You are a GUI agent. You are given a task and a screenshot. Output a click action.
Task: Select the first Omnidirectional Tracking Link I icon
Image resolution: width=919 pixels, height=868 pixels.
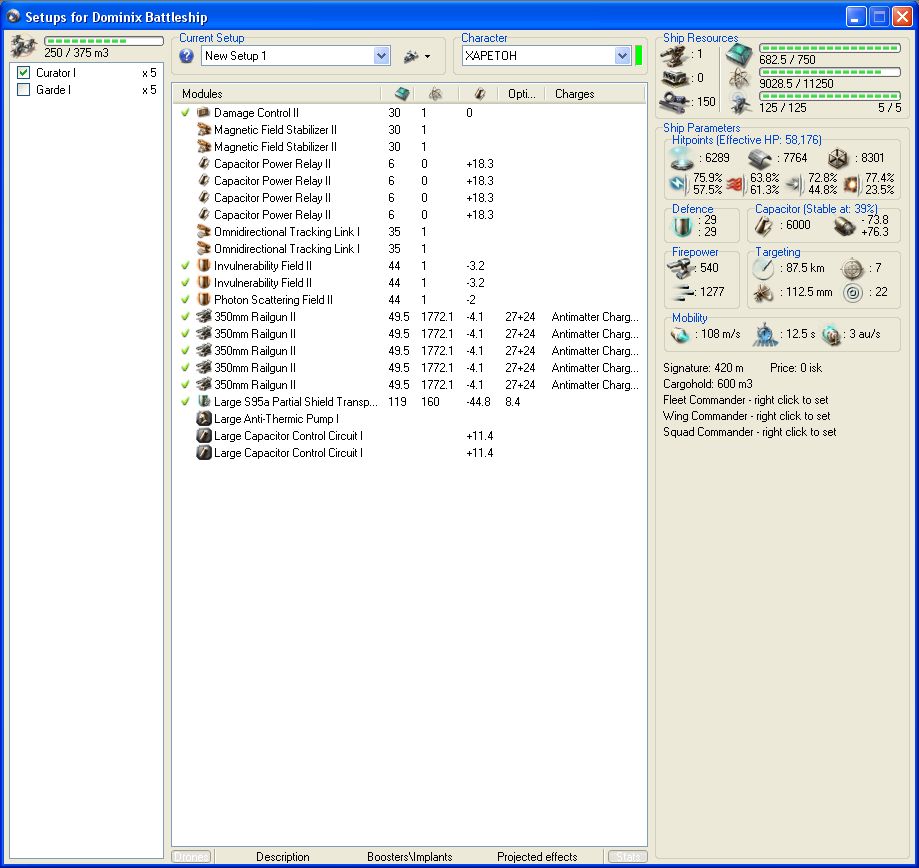pyautogui.click(x=203, y=232)
